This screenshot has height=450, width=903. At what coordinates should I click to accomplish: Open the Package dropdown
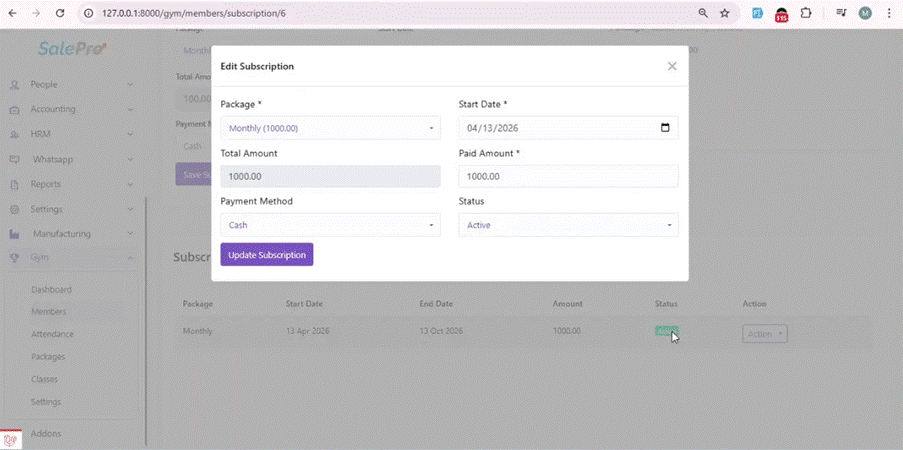click(330, 128)
